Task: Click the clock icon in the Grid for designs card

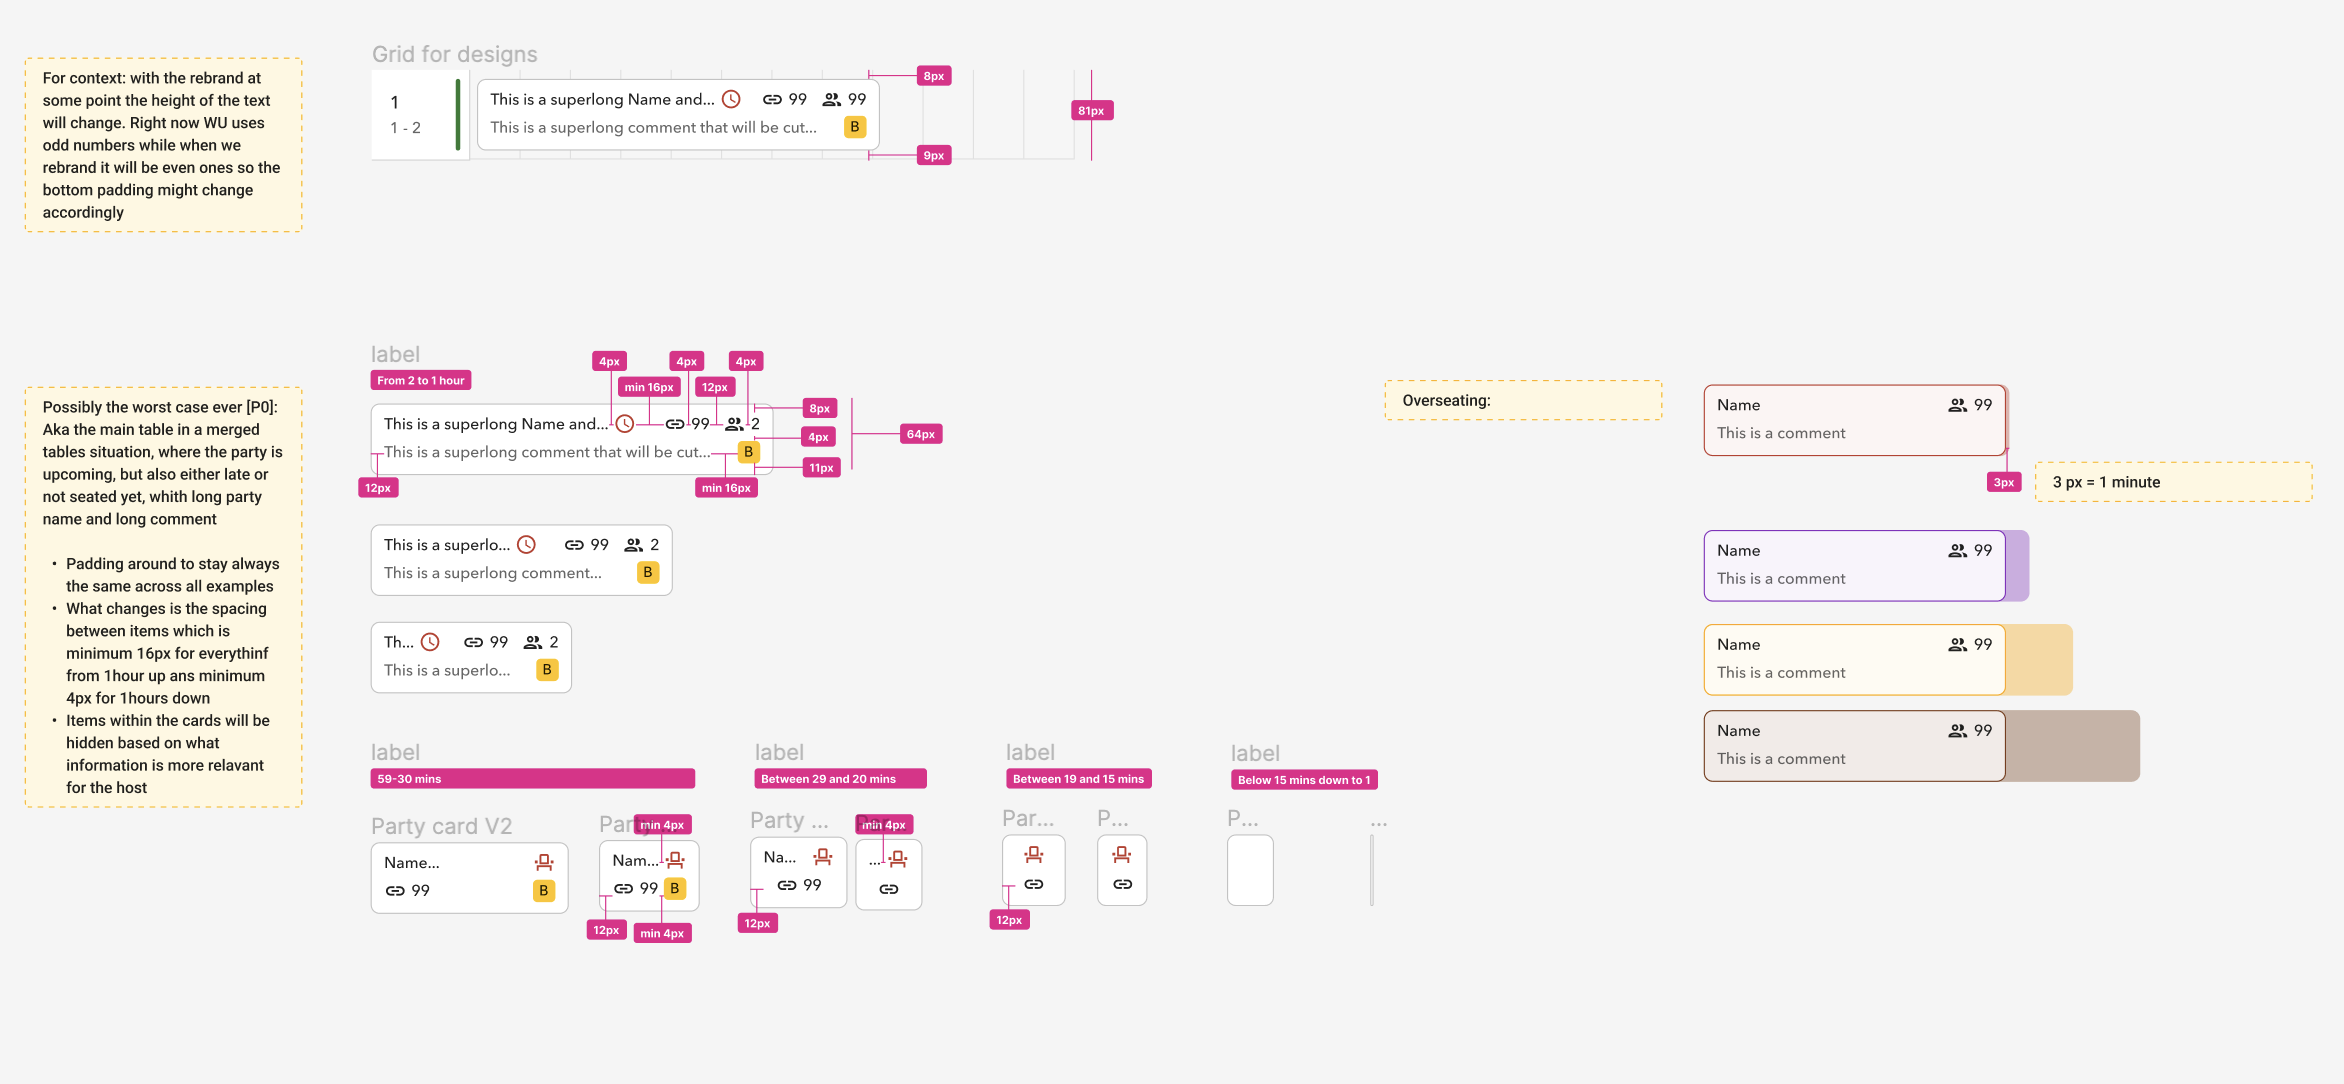Action: (731, 99)
